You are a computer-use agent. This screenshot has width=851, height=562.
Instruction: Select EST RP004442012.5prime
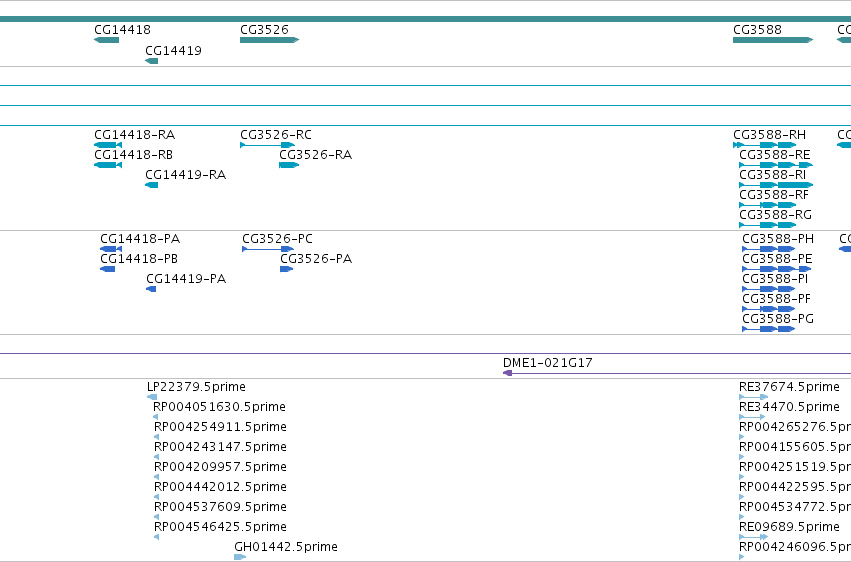tap(157, 497)
